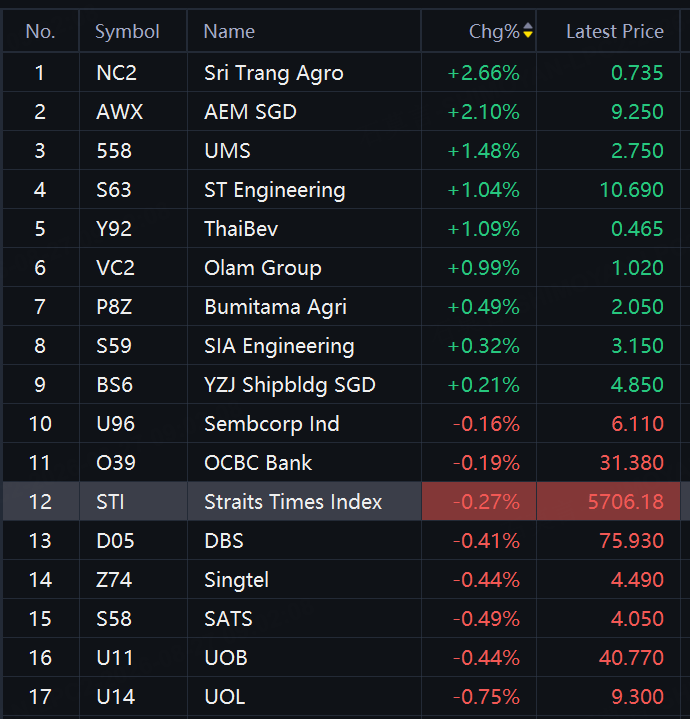The width and height of the screenshot is (690, 719).
Task: Click symbol BS6
Action: (114, 385)
